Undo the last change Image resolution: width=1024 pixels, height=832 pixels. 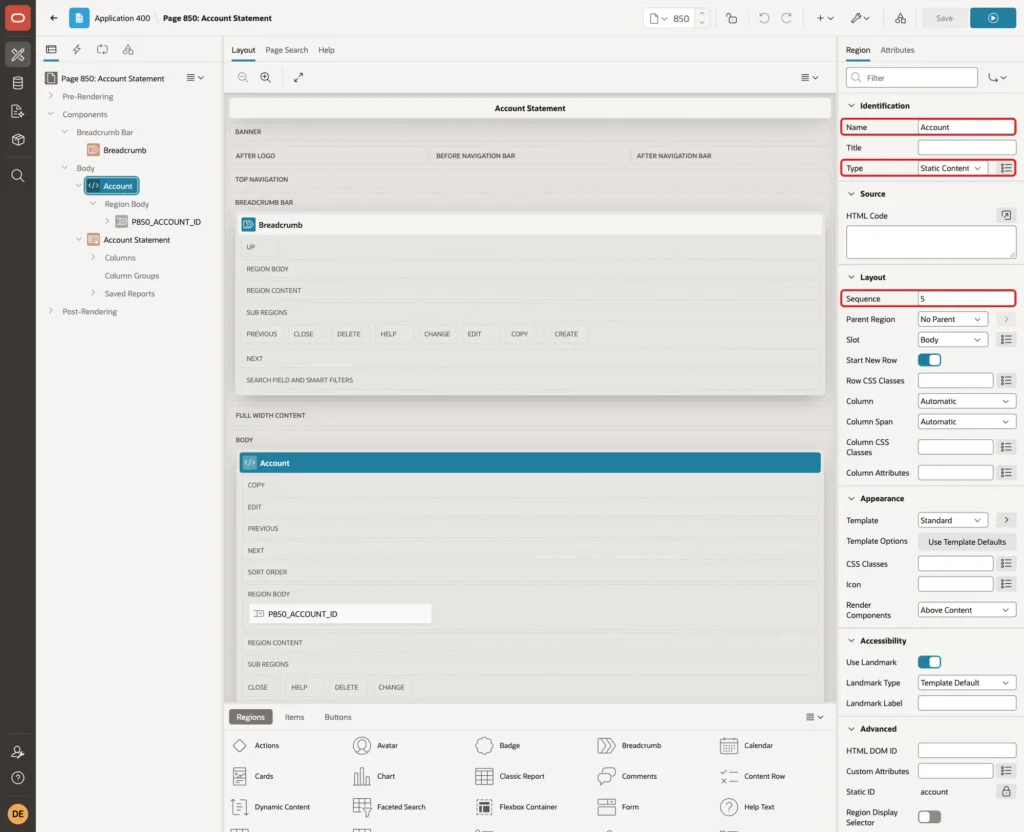(763, 18)
